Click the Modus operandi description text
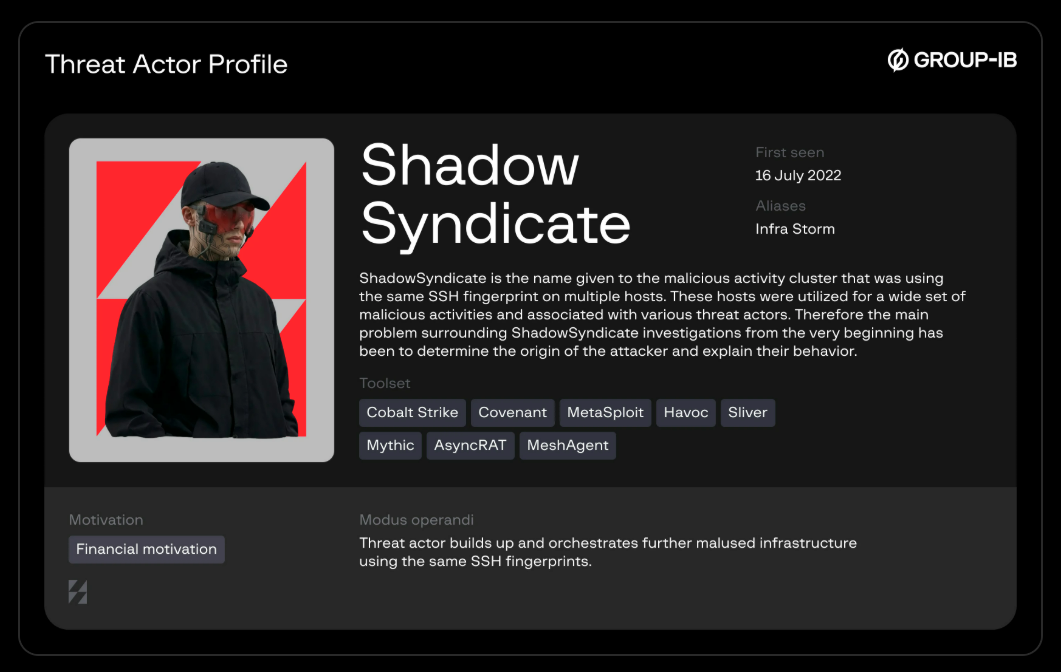 607,552
